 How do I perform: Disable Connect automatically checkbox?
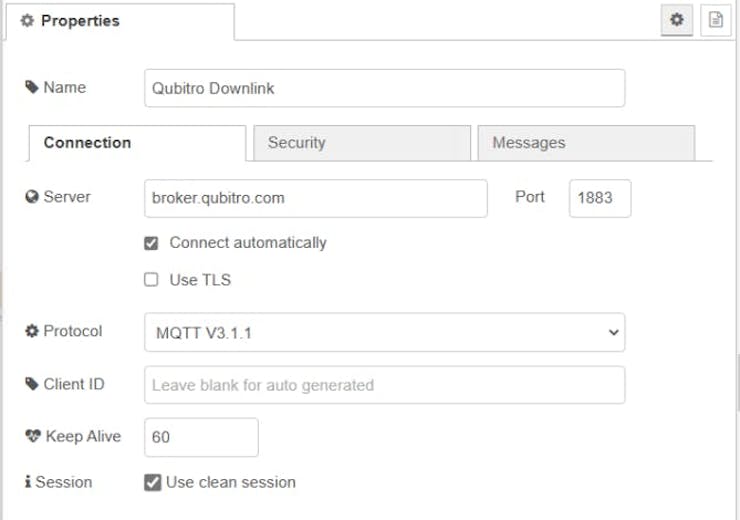point(151,243)
